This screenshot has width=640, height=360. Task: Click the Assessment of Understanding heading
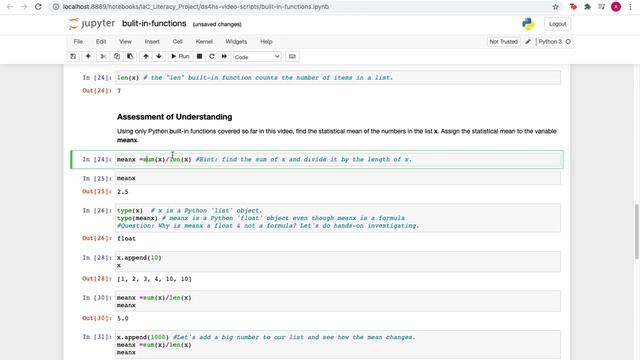[174, 117]
